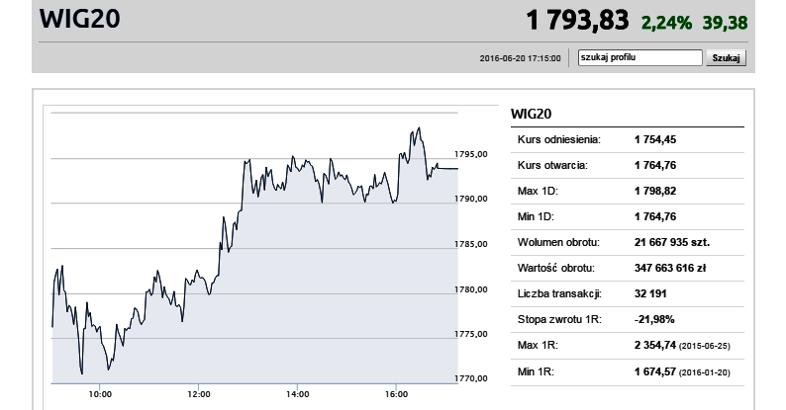Select the Liczba transakcji value 32 191
Screen dimensions: 786x410
(650, 294)
